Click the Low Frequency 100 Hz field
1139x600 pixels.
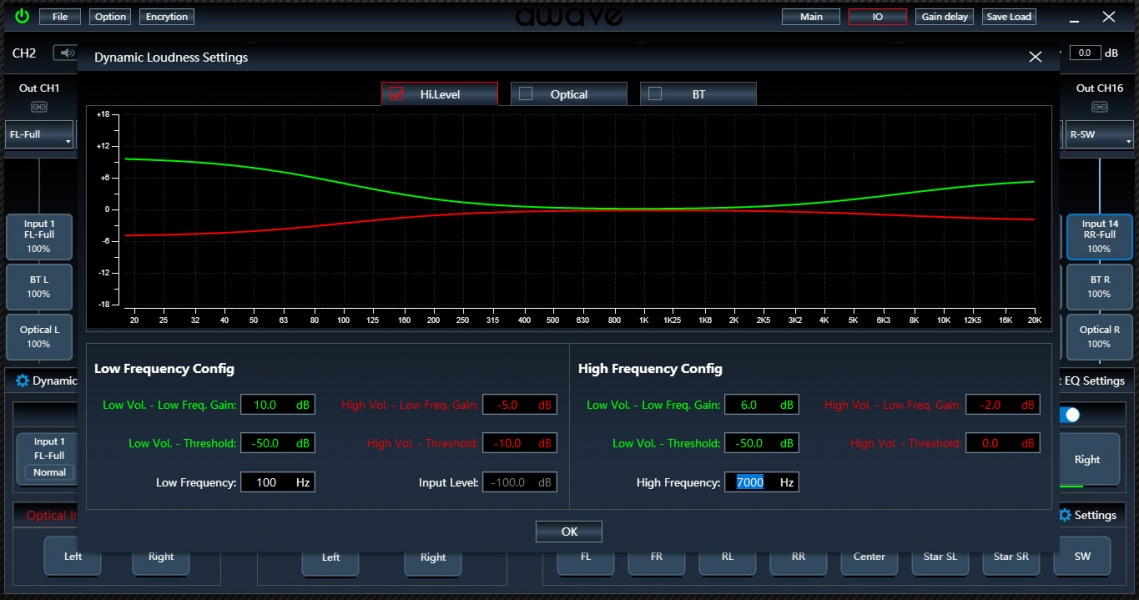pos(277,482)
